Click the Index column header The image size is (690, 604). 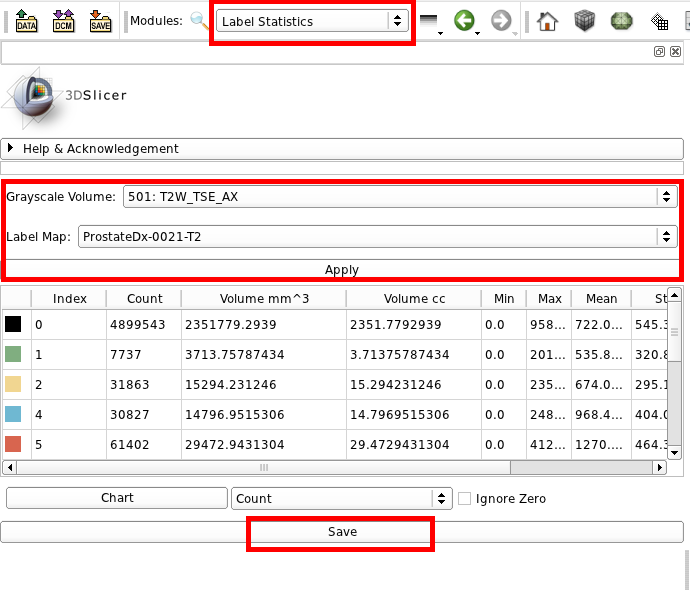pyautogui.click(x=69, y=299)
